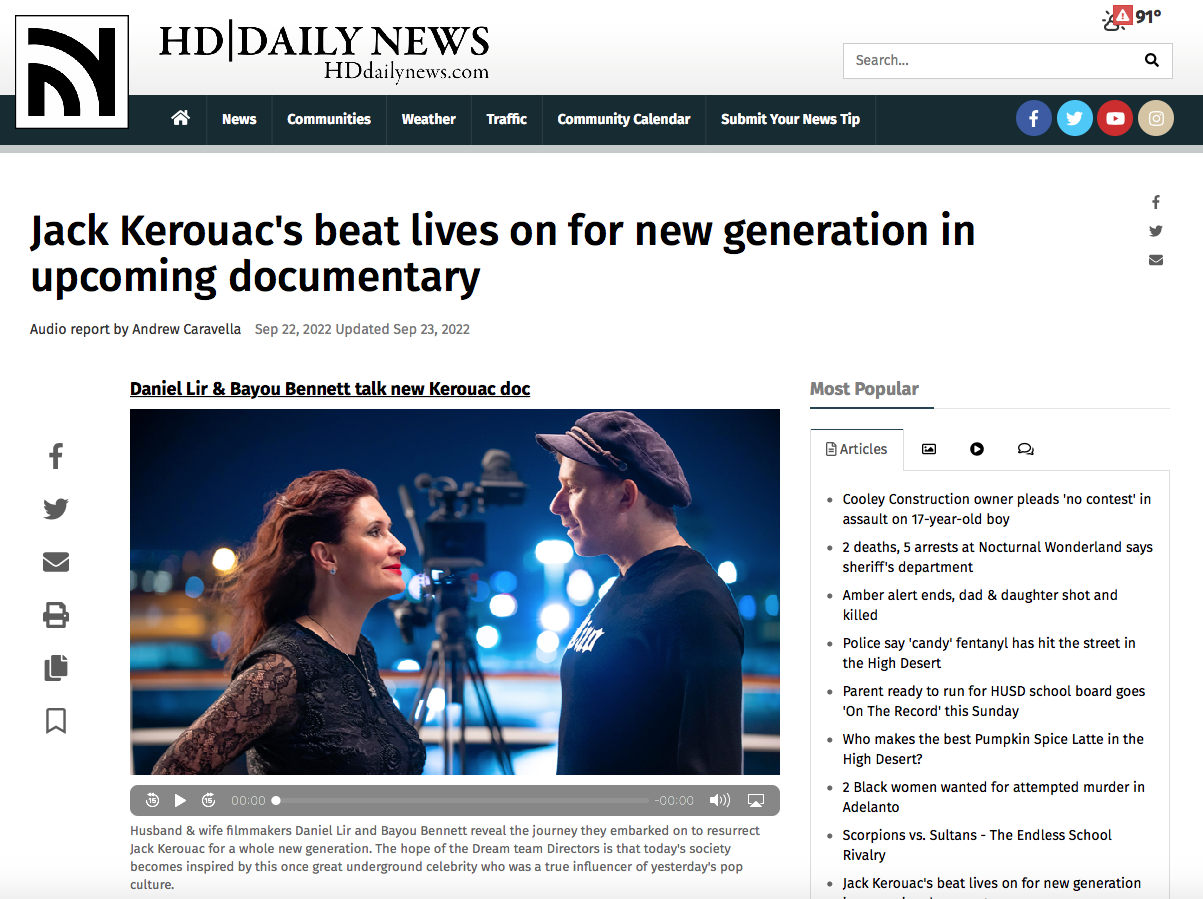Image resolution: width=1203 pixels, height=899 pixels.
Task: Open the home icon in navigation bar
Action: [x=181, y=118]
